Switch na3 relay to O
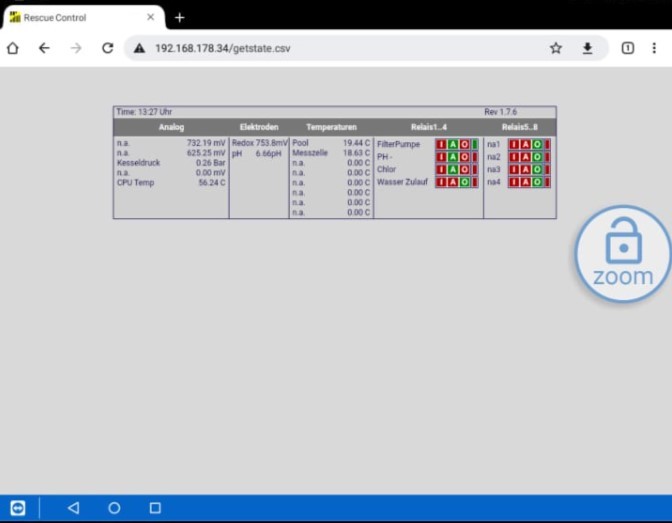The width and height of the screenshot is (672, 523). [537, 169]
